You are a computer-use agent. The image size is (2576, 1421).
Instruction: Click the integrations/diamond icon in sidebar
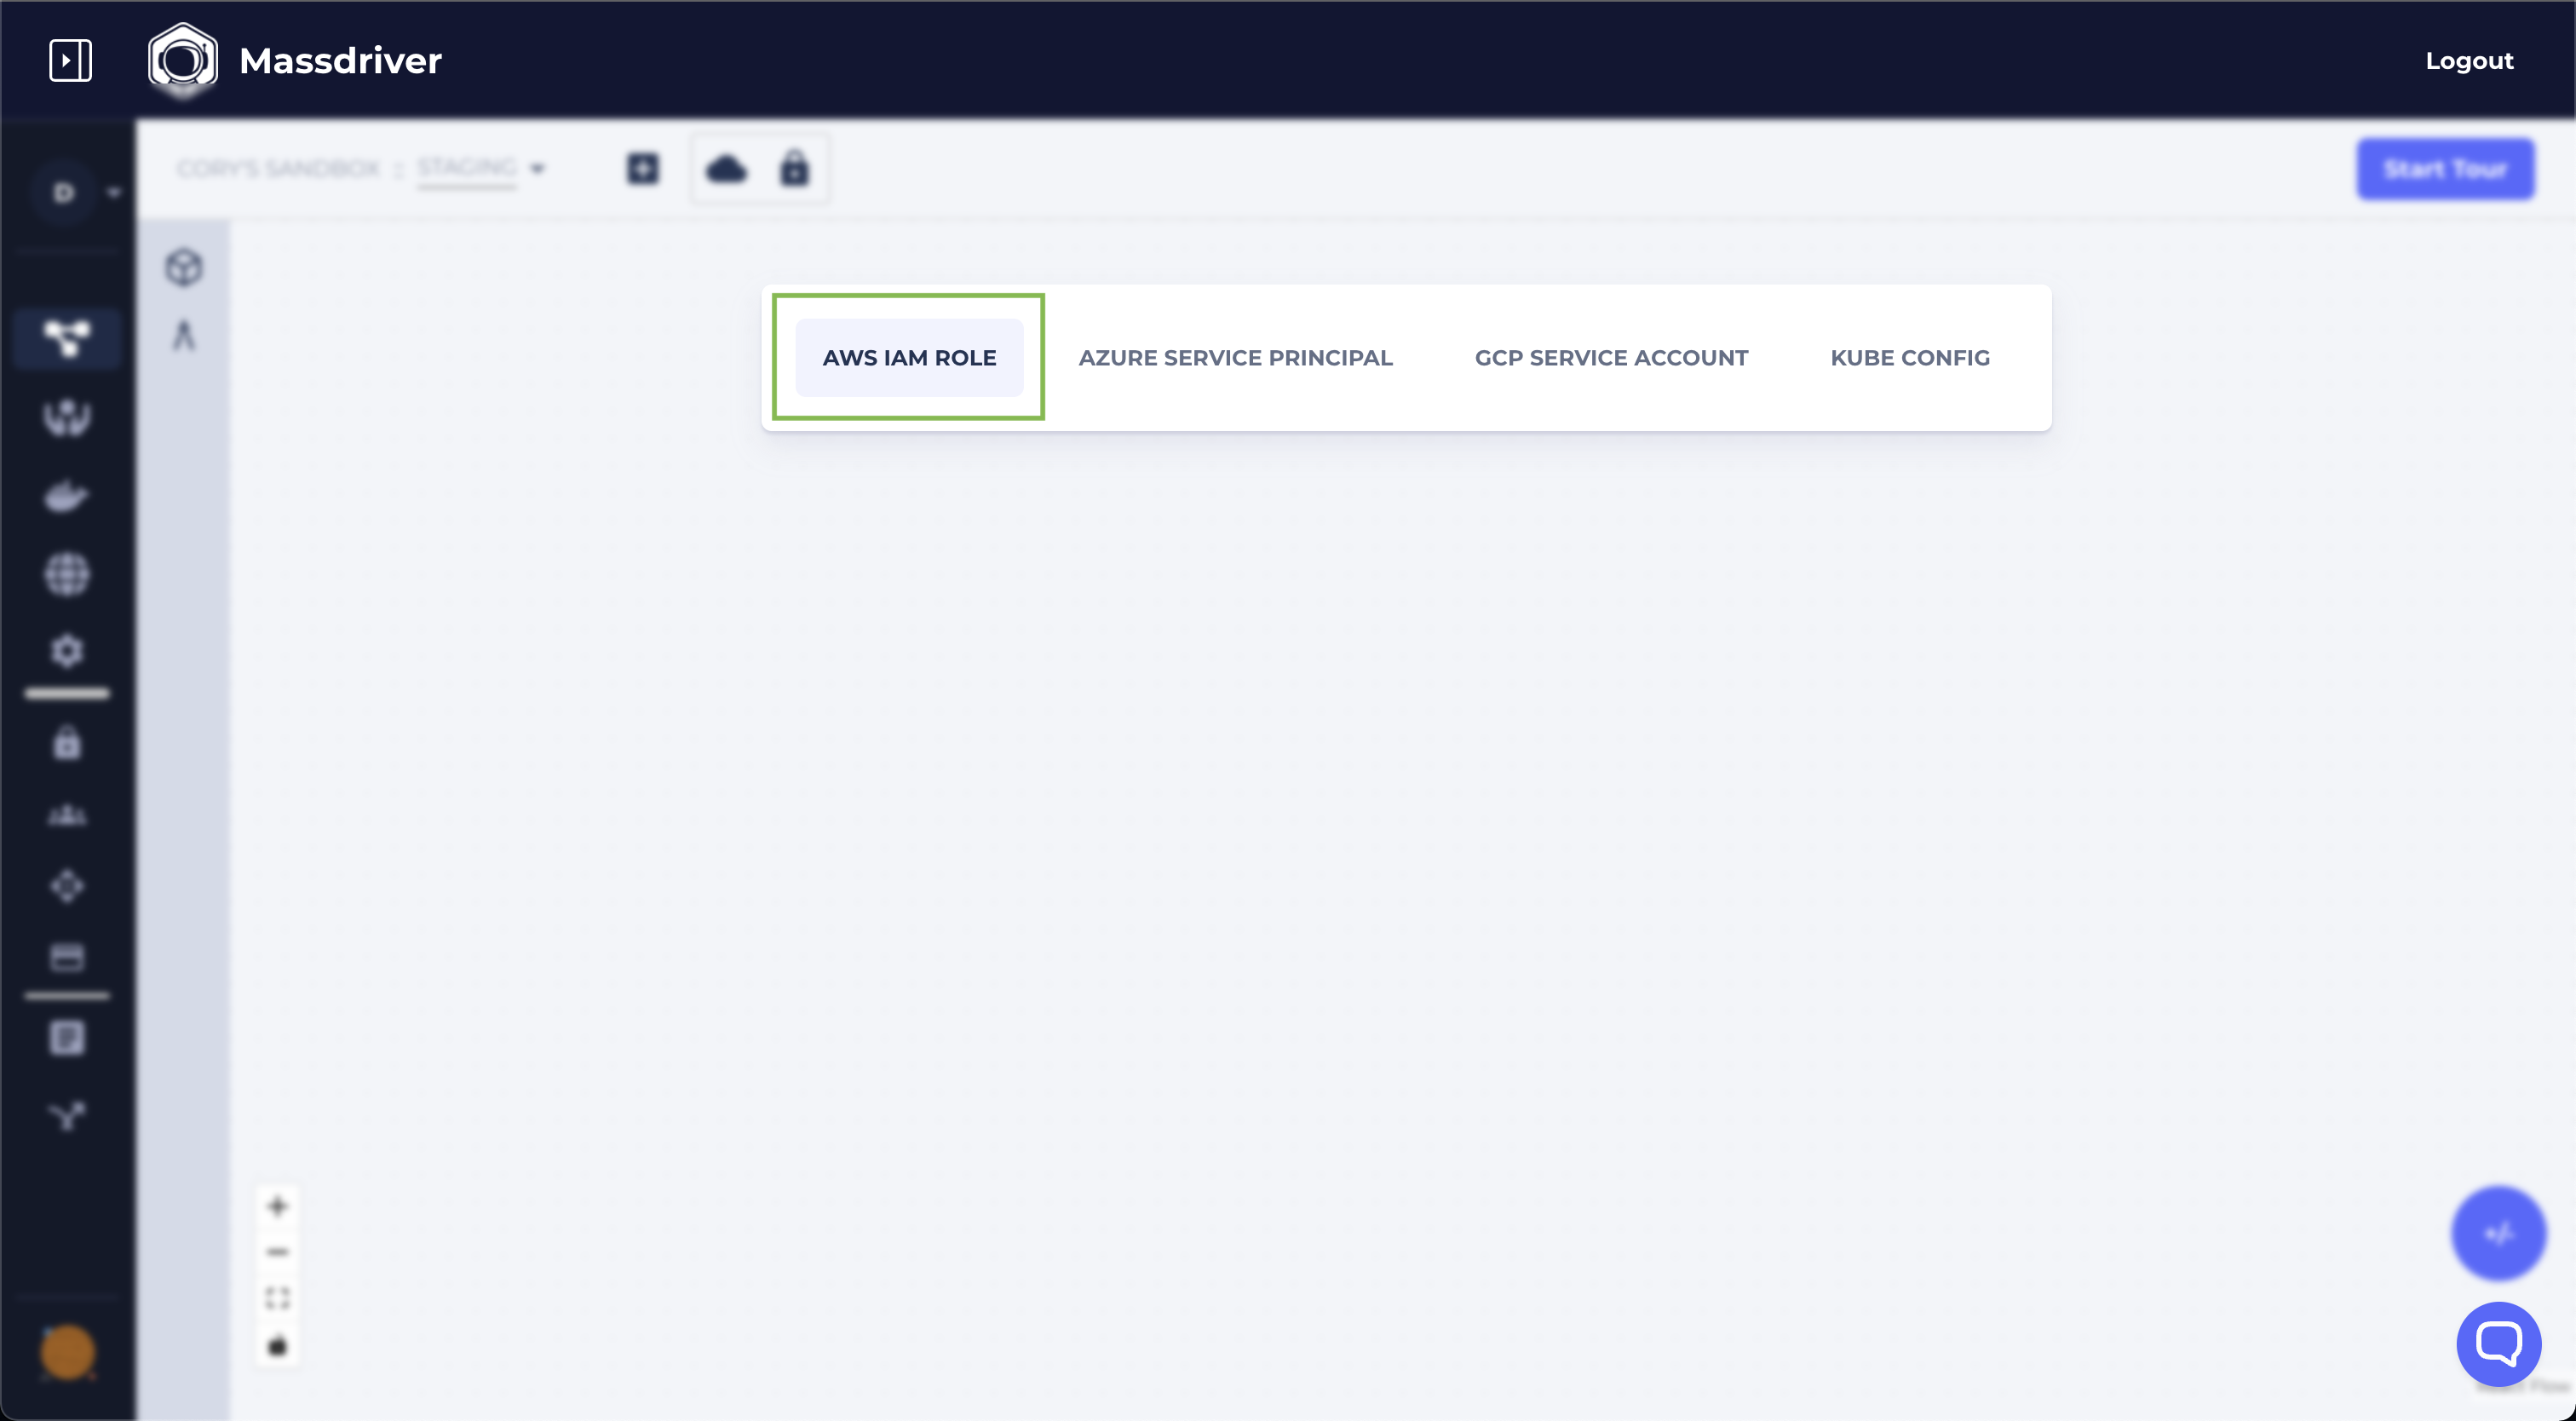point(68,885)
